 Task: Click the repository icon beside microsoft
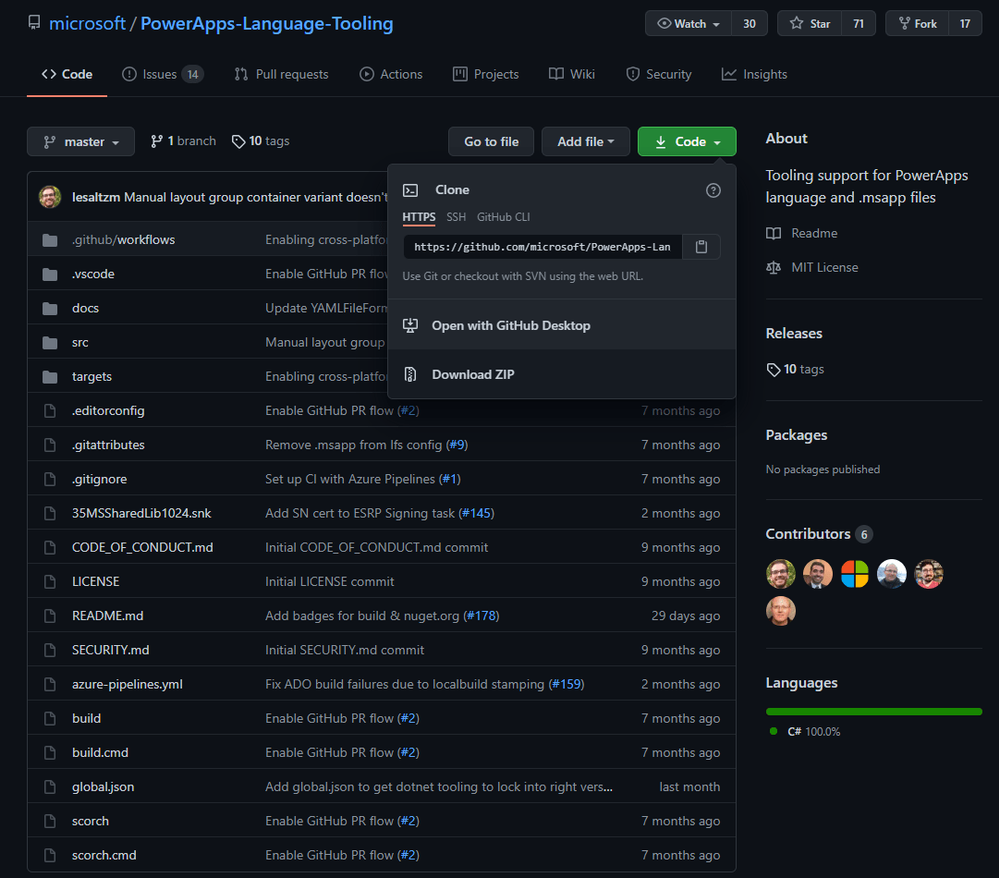[34, 23]
